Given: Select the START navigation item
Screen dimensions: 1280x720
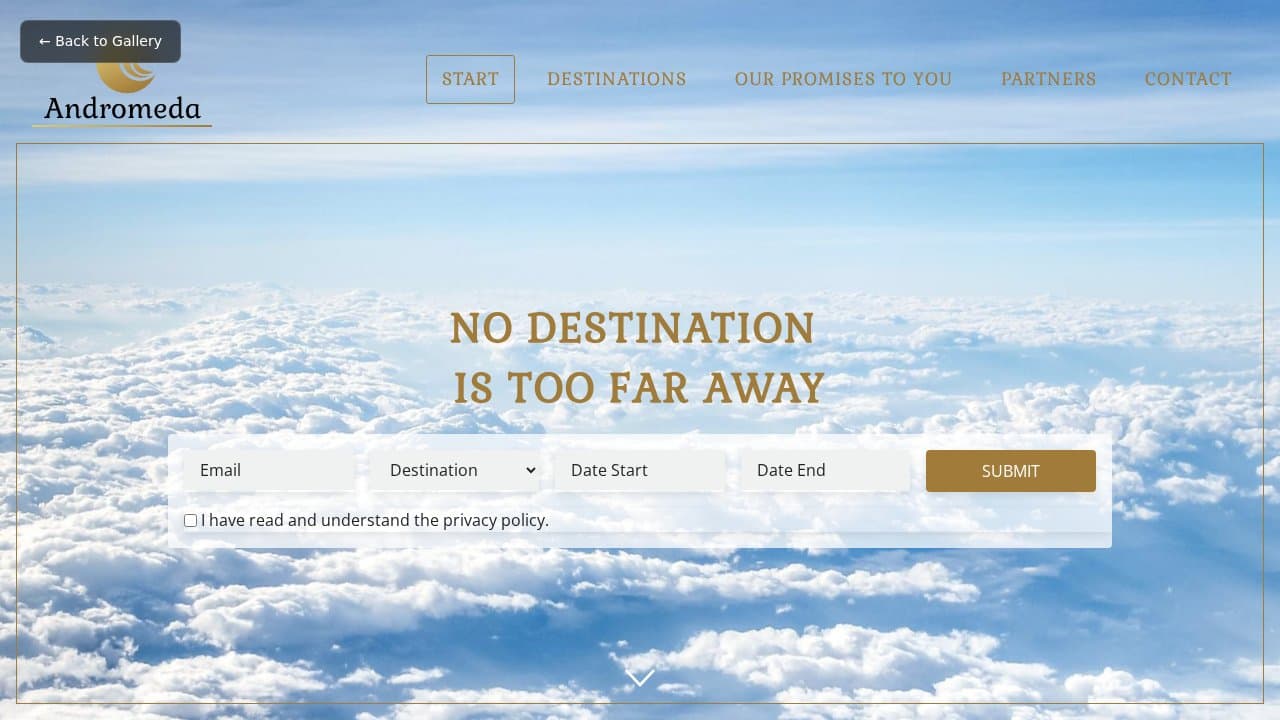Looking at the screenshot, I should pos(470,79).
